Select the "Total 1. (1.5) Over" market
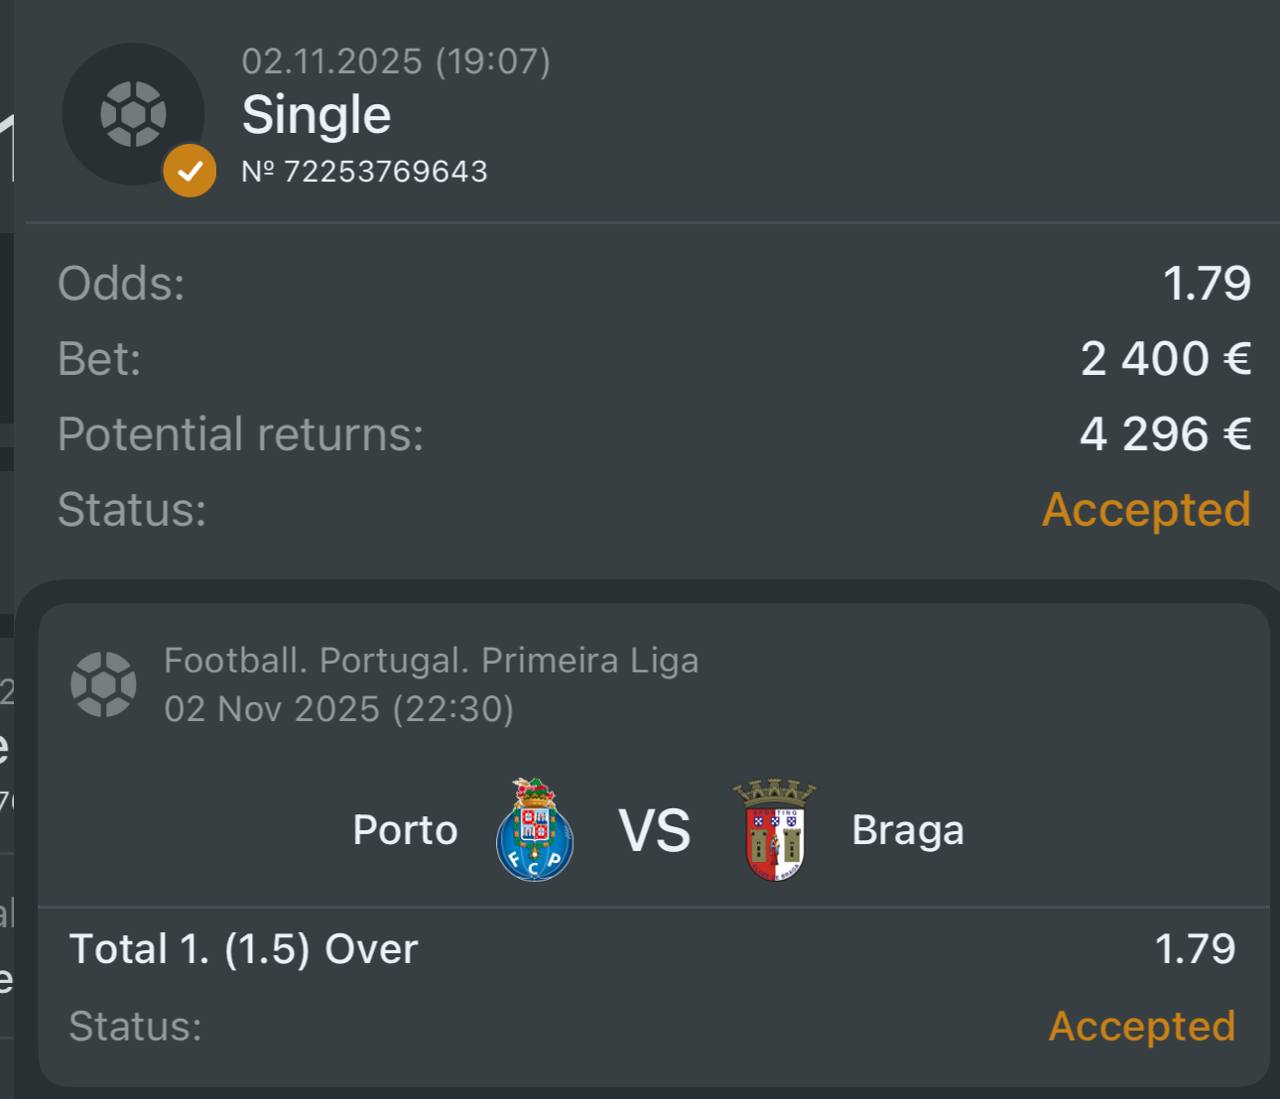 coord(243,949)
